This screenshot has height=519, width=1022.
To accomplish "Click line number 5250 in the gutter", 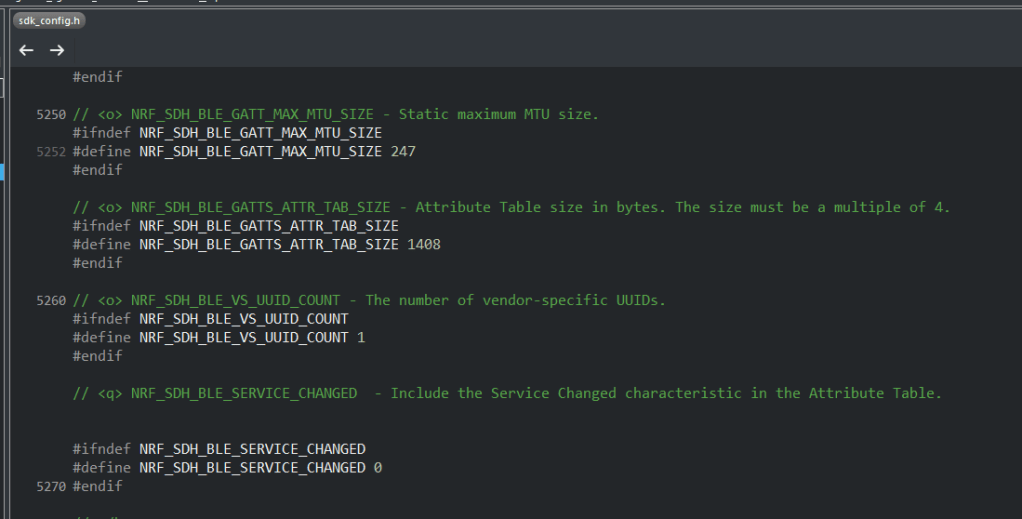I will point(50,114).
